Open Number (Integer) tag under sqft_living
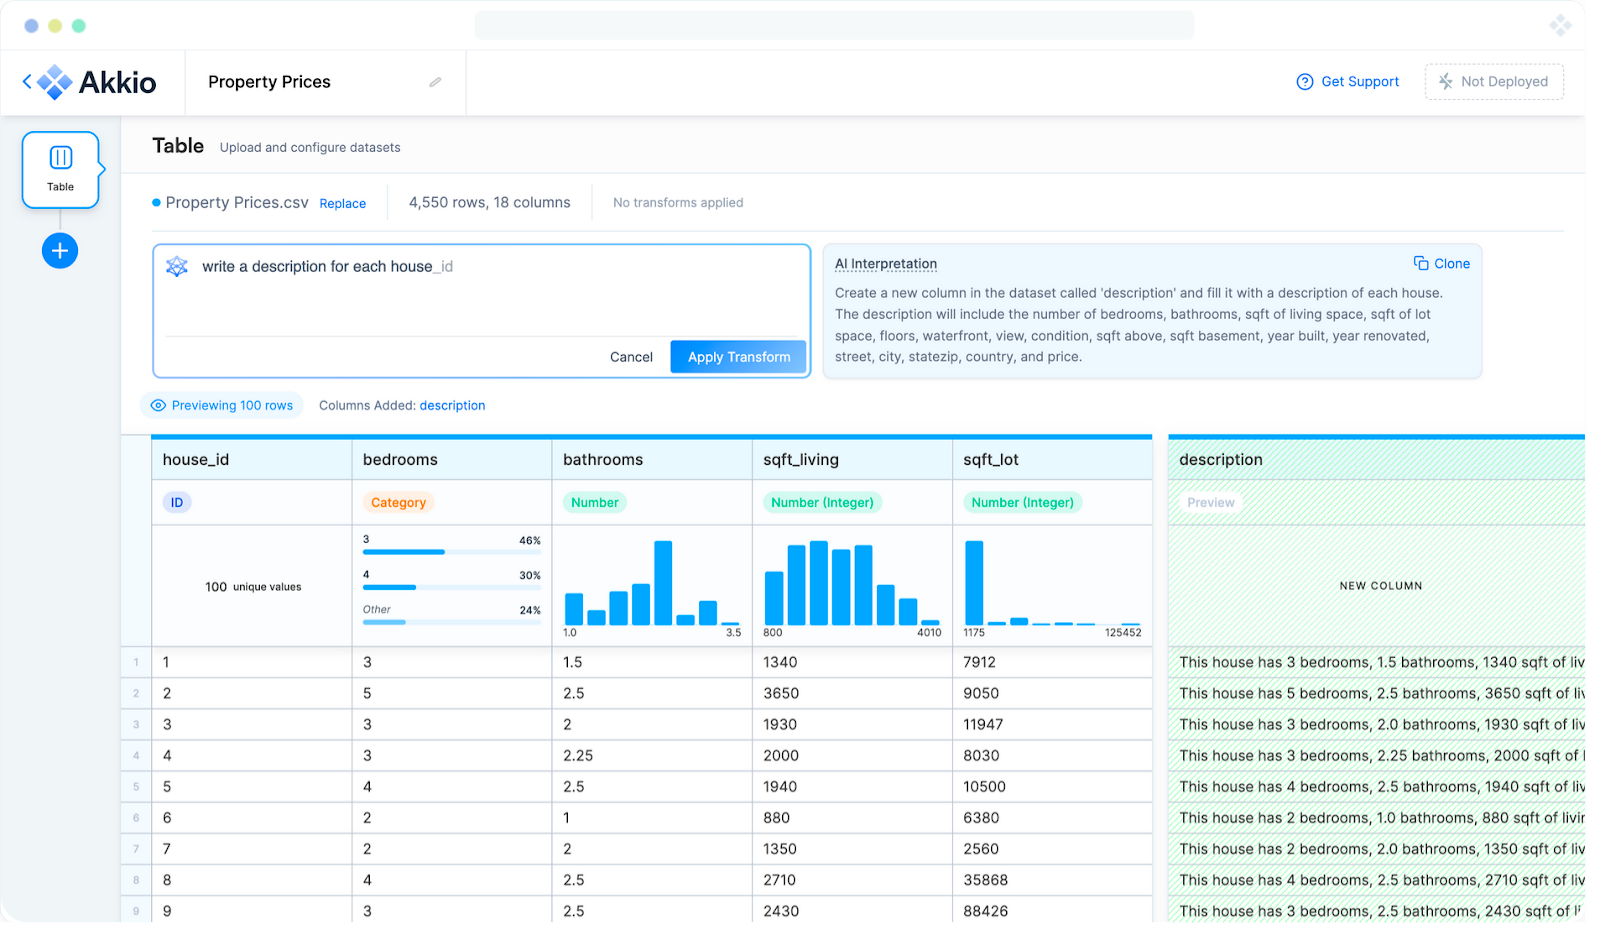This screenshot has height=930, width=1600. (x=822, y=502)
